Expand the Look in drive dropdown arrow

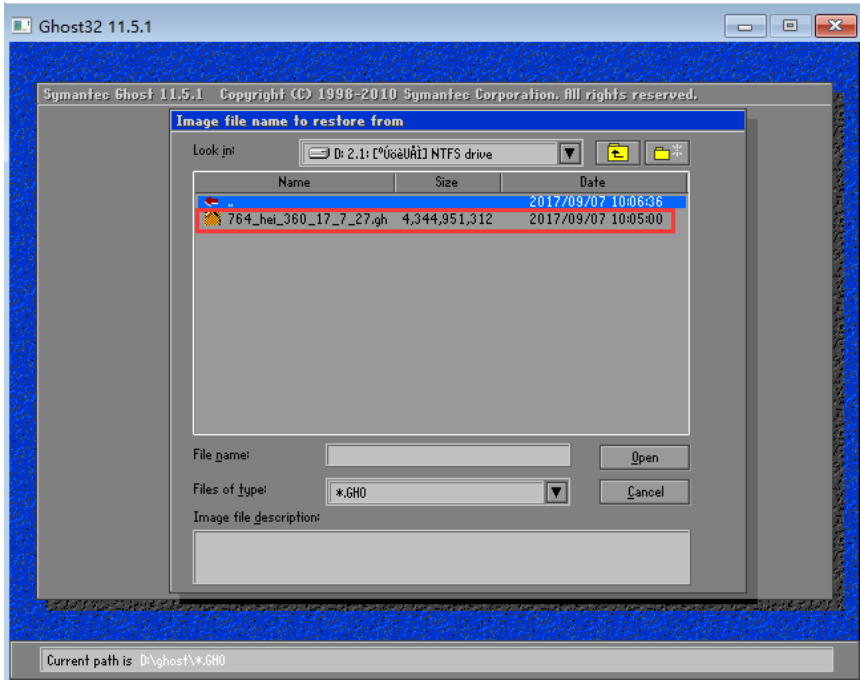[569, 153]
